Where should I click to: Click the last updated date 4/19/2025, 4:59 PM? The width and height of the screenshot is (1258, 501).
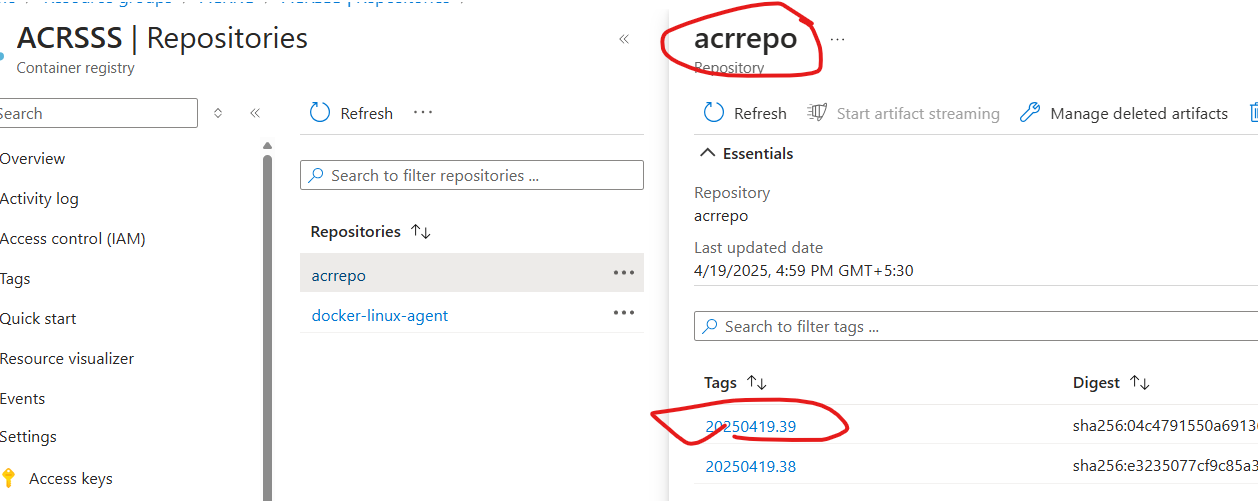(x=804, y=270)
